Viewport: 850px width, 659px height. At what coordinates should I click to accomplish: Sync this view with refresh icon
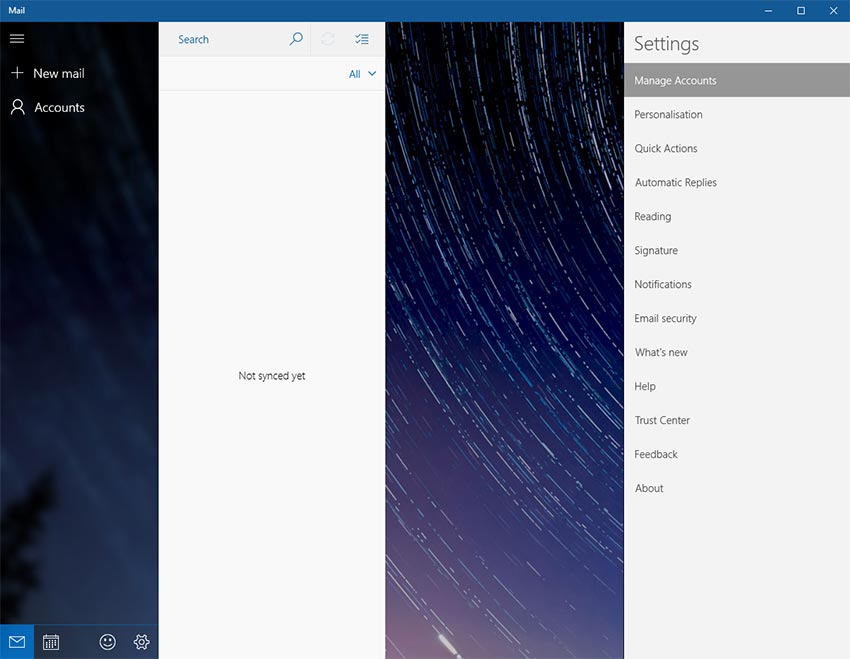tap(328, 39)
